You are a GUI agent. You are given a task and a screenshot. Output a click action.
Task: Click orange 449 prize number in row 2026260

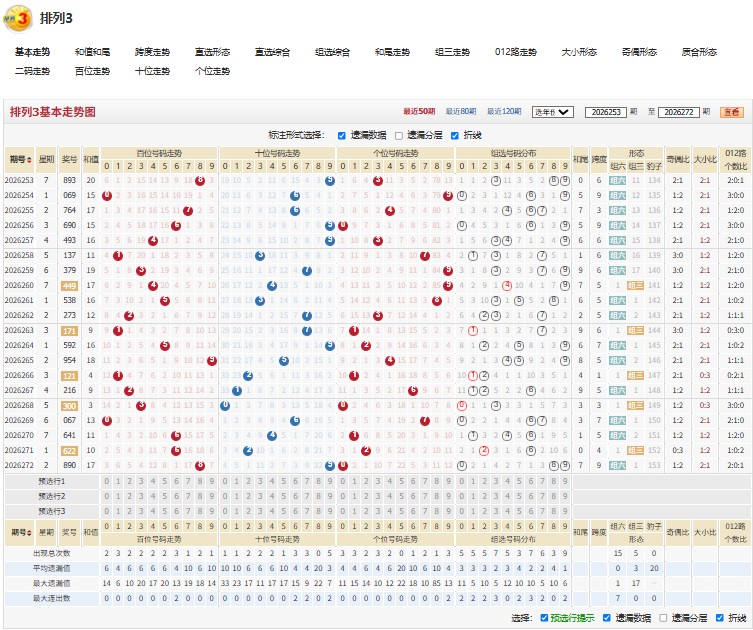pos(70,286)
